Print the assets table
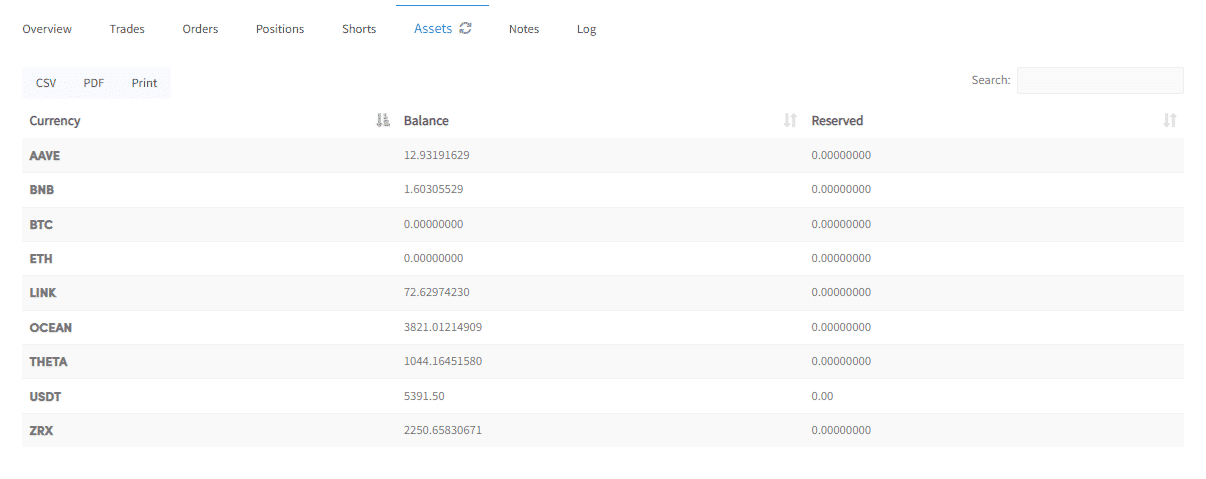Viewport: 1206px width, 479px height. (x=144, y=83)
